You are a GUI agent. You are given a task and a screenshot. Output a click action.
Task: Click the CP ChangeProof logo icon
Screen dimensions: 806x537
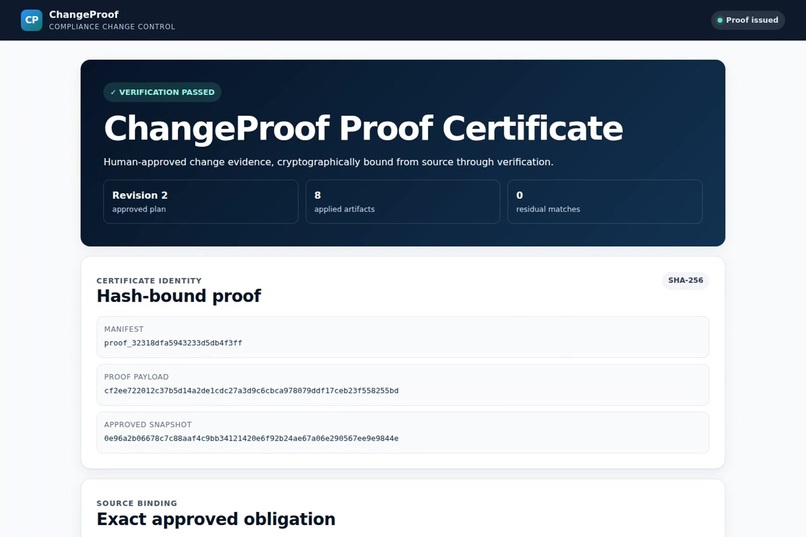(x=31, y=20)
